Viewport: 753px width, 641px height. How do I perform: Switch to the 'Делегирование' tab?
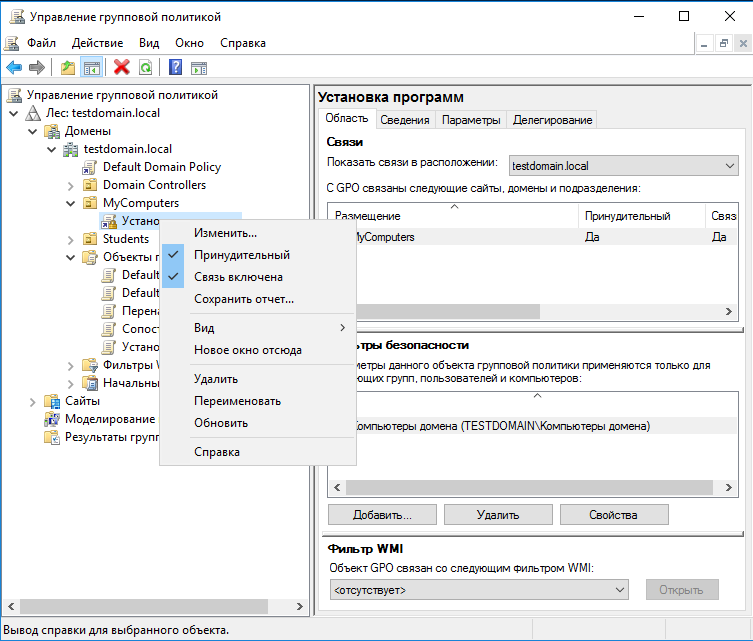click(552, 120)
